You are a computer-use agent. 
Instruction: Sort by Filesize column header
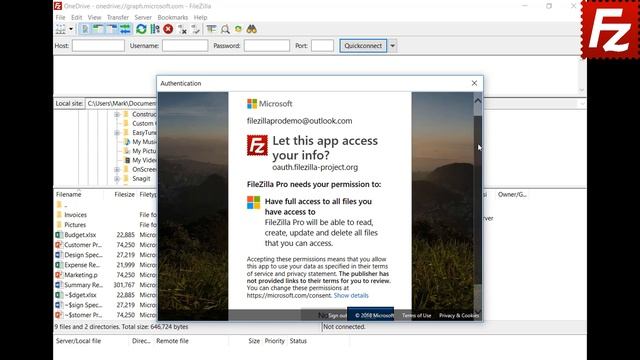click(124, 195)
